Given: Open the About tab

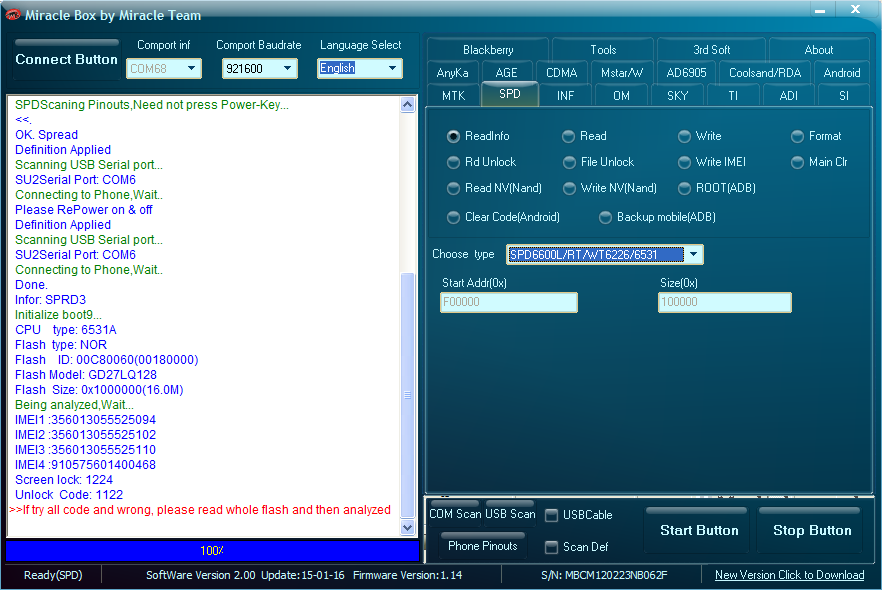Looking at the screenshot, I should [x=818, y=49].
